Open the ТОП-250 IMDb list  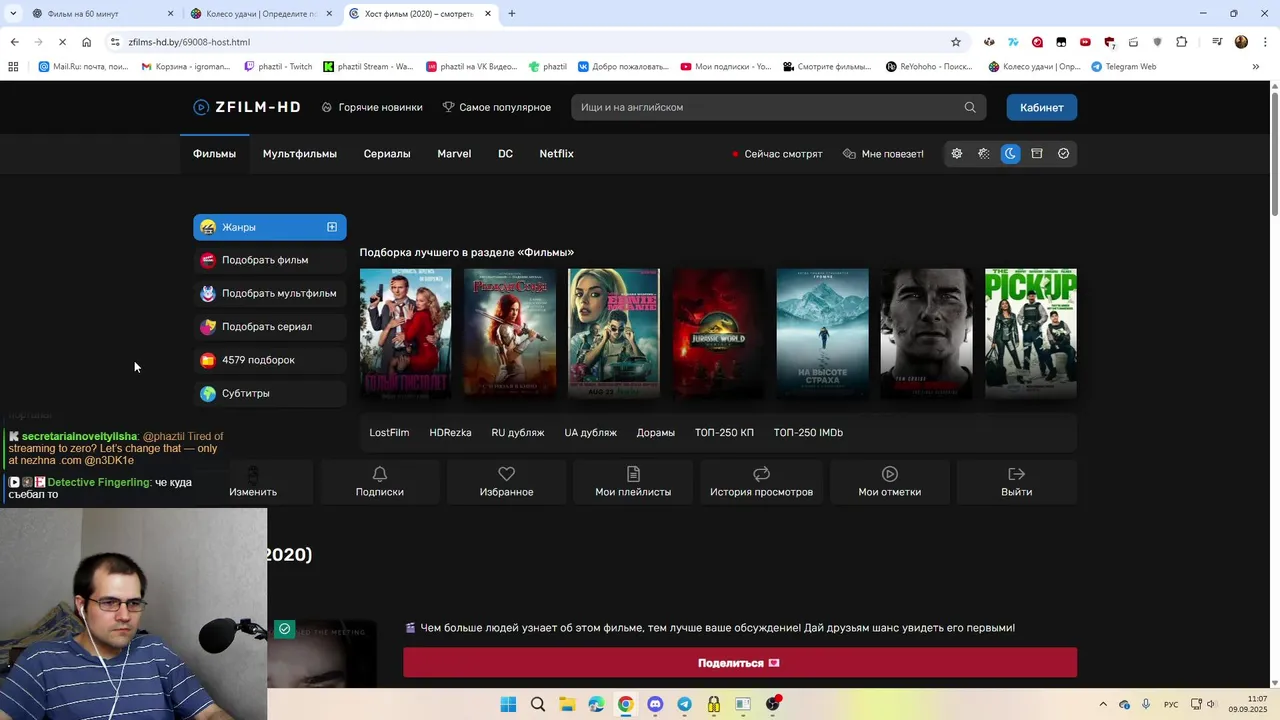coord(808,433)
